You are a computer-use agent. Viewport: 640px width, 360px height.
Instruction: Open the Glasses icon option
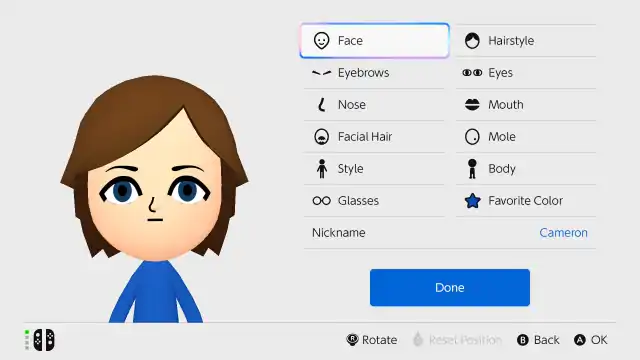[322, 200]
